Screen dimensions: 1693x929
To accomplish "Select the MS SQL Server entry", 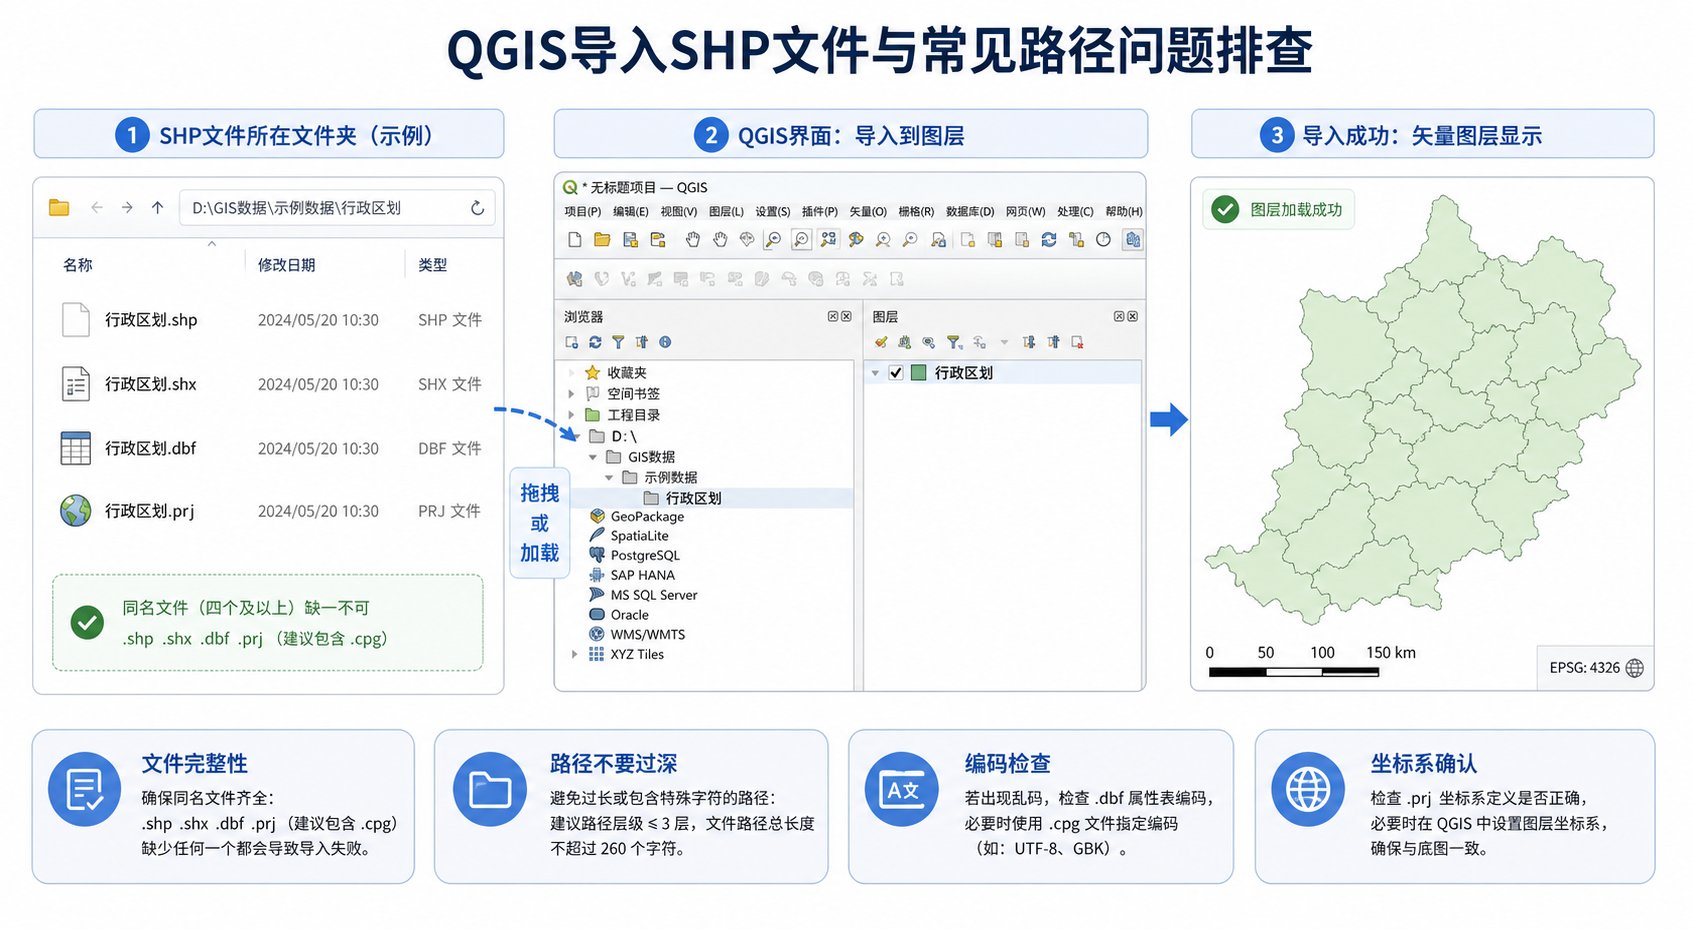I will click(x=644, y=595).
